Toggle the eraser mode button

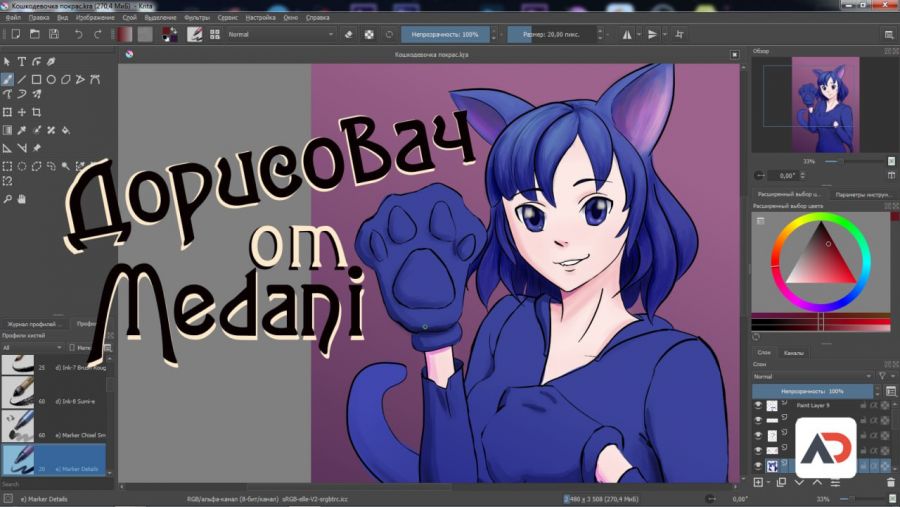pyautogui.click(x=348, y=34)
